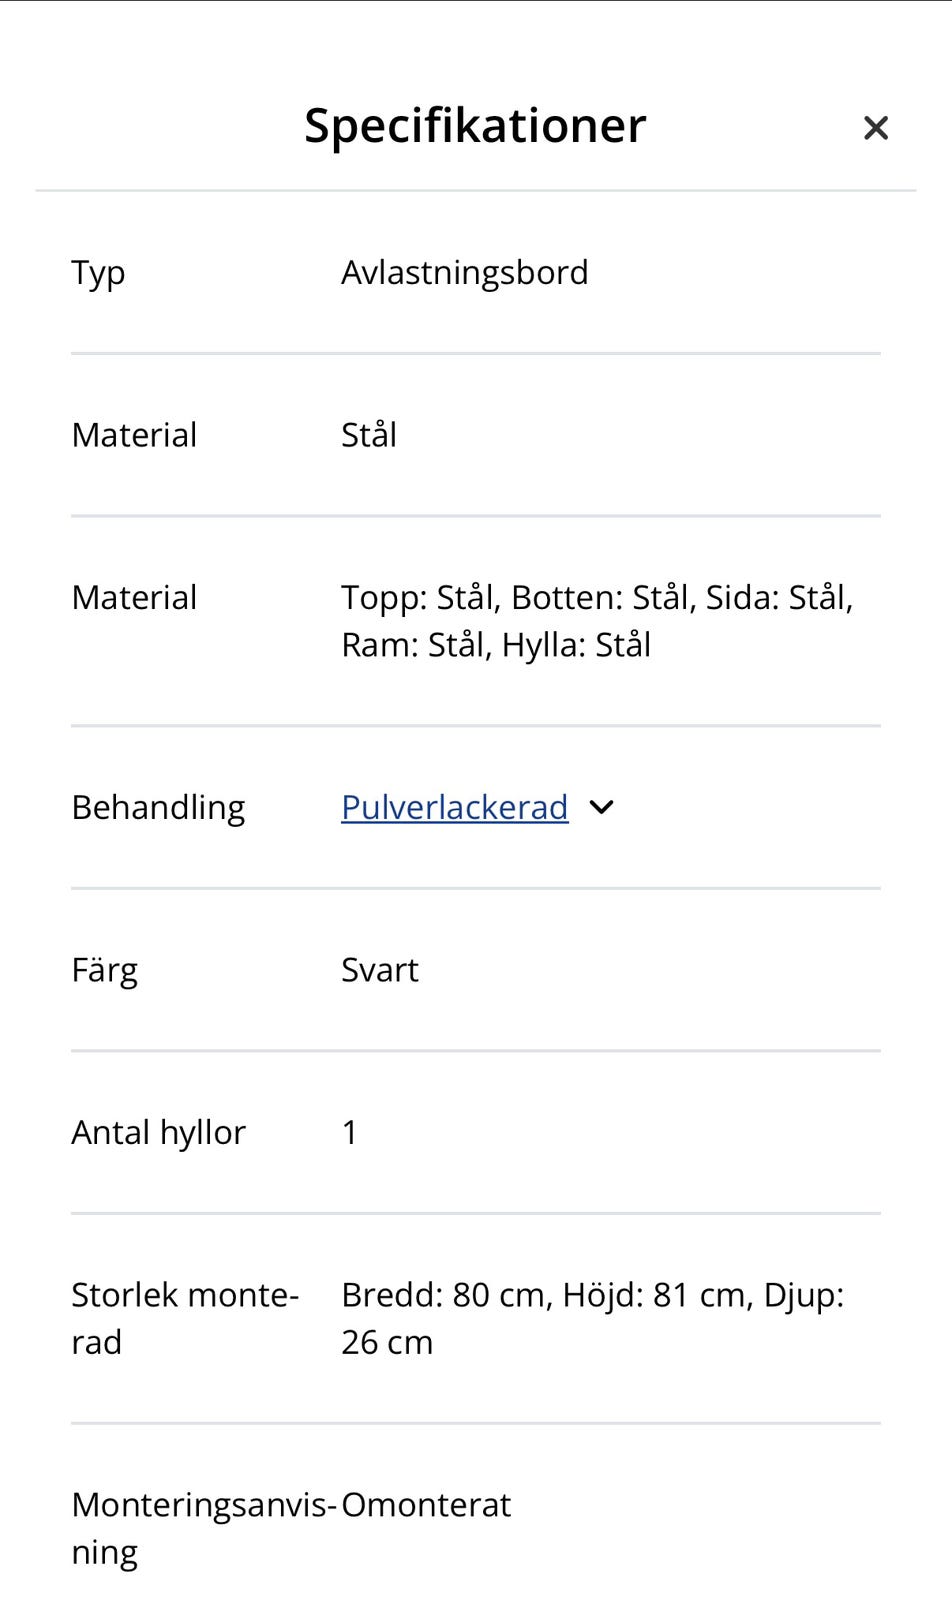Click the Bredd: 80 cm, Höjd: 81 cm text
The height and width of the screenshot is (1600, 952).
coord(548,1295)
